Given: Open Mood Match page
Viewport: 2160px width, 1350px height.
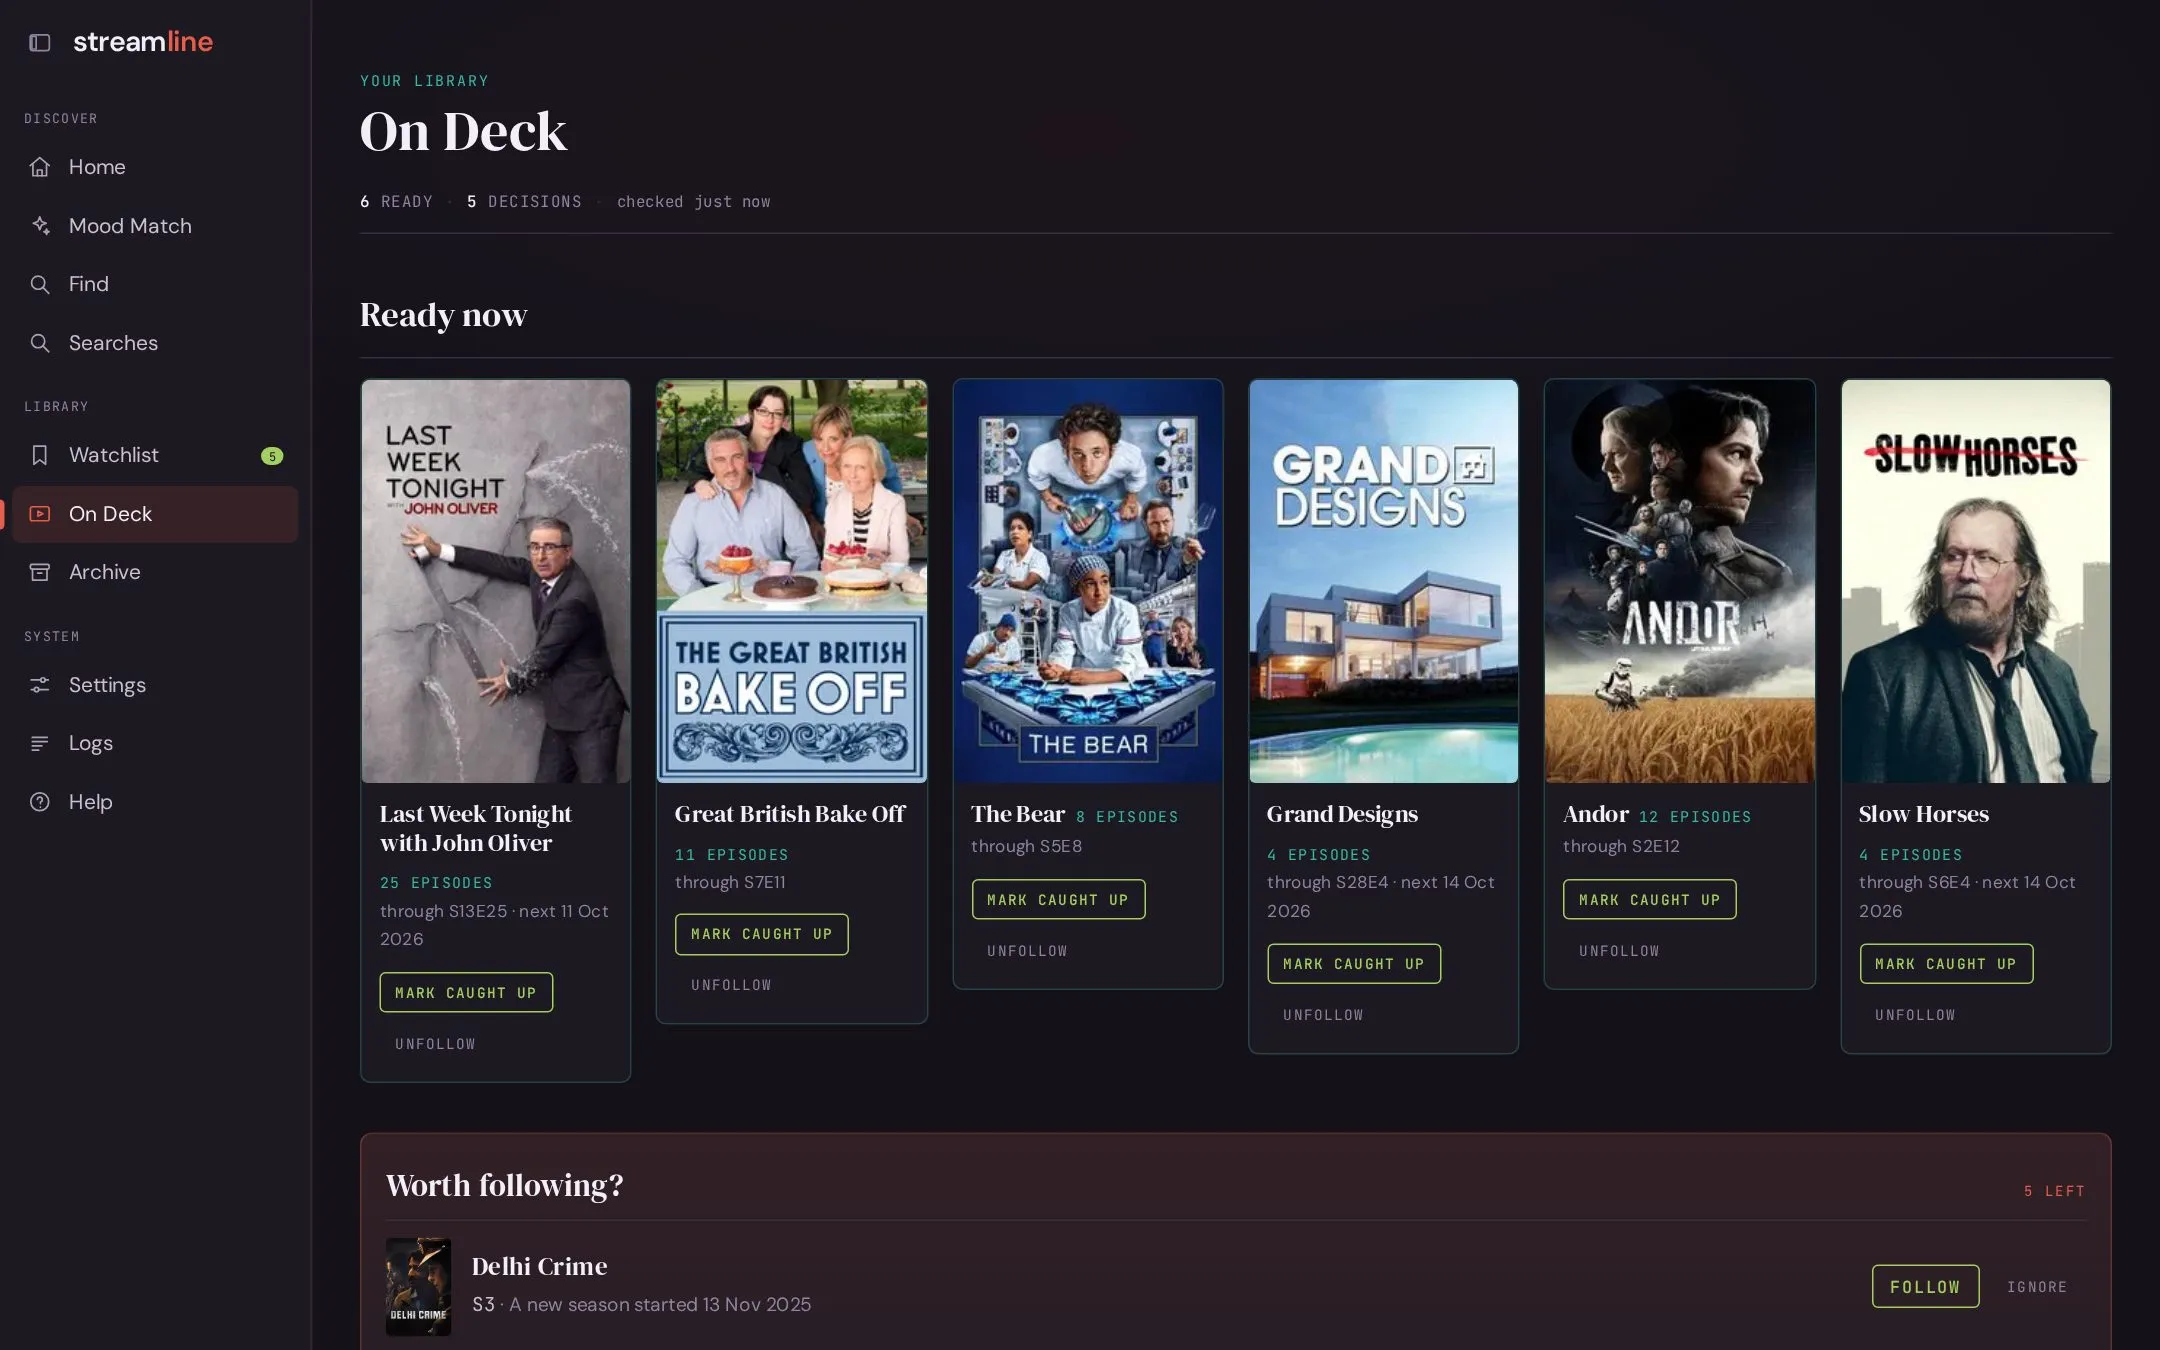Looking at the screenshot, I should 155,226.
